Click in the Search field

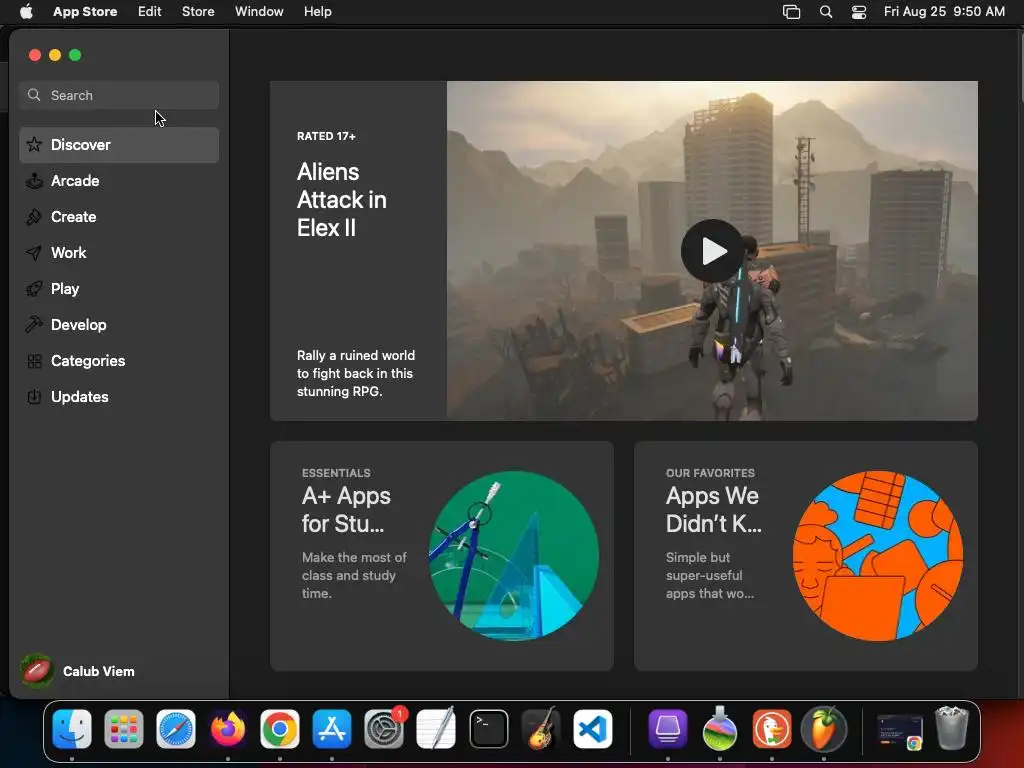coord(119,95)
